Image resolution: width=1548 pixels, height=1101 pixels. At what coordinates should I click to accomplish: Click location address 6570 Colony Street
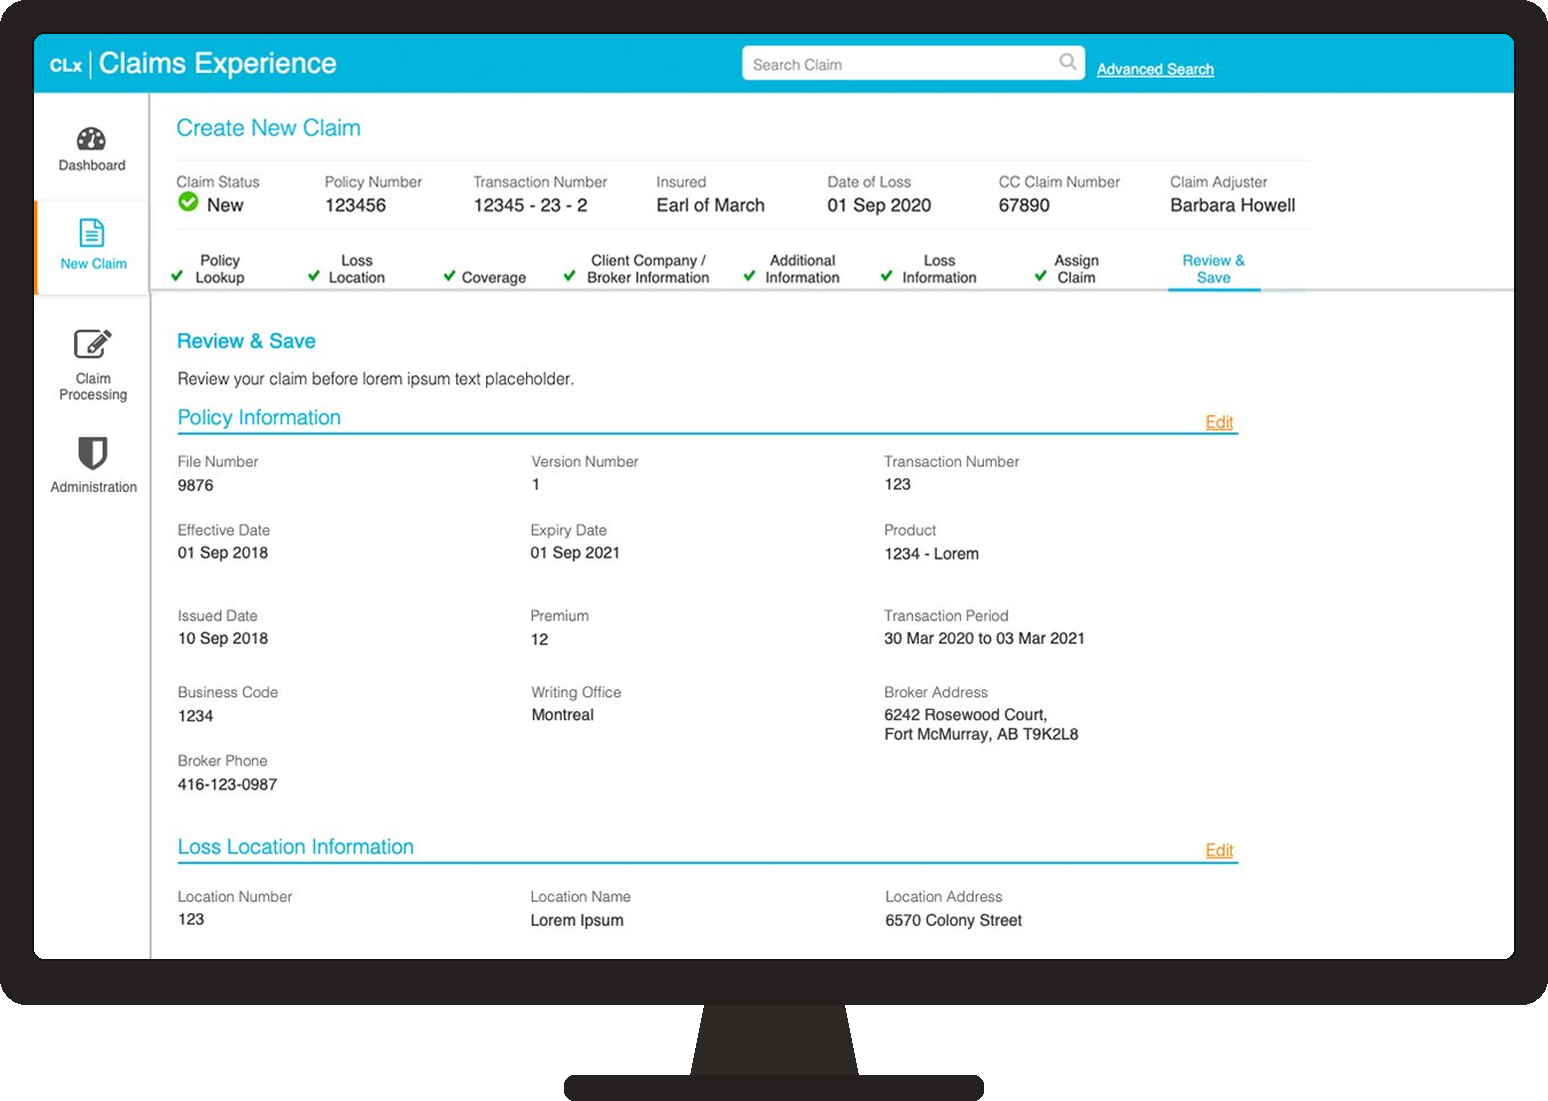click(x=953, y=920)
